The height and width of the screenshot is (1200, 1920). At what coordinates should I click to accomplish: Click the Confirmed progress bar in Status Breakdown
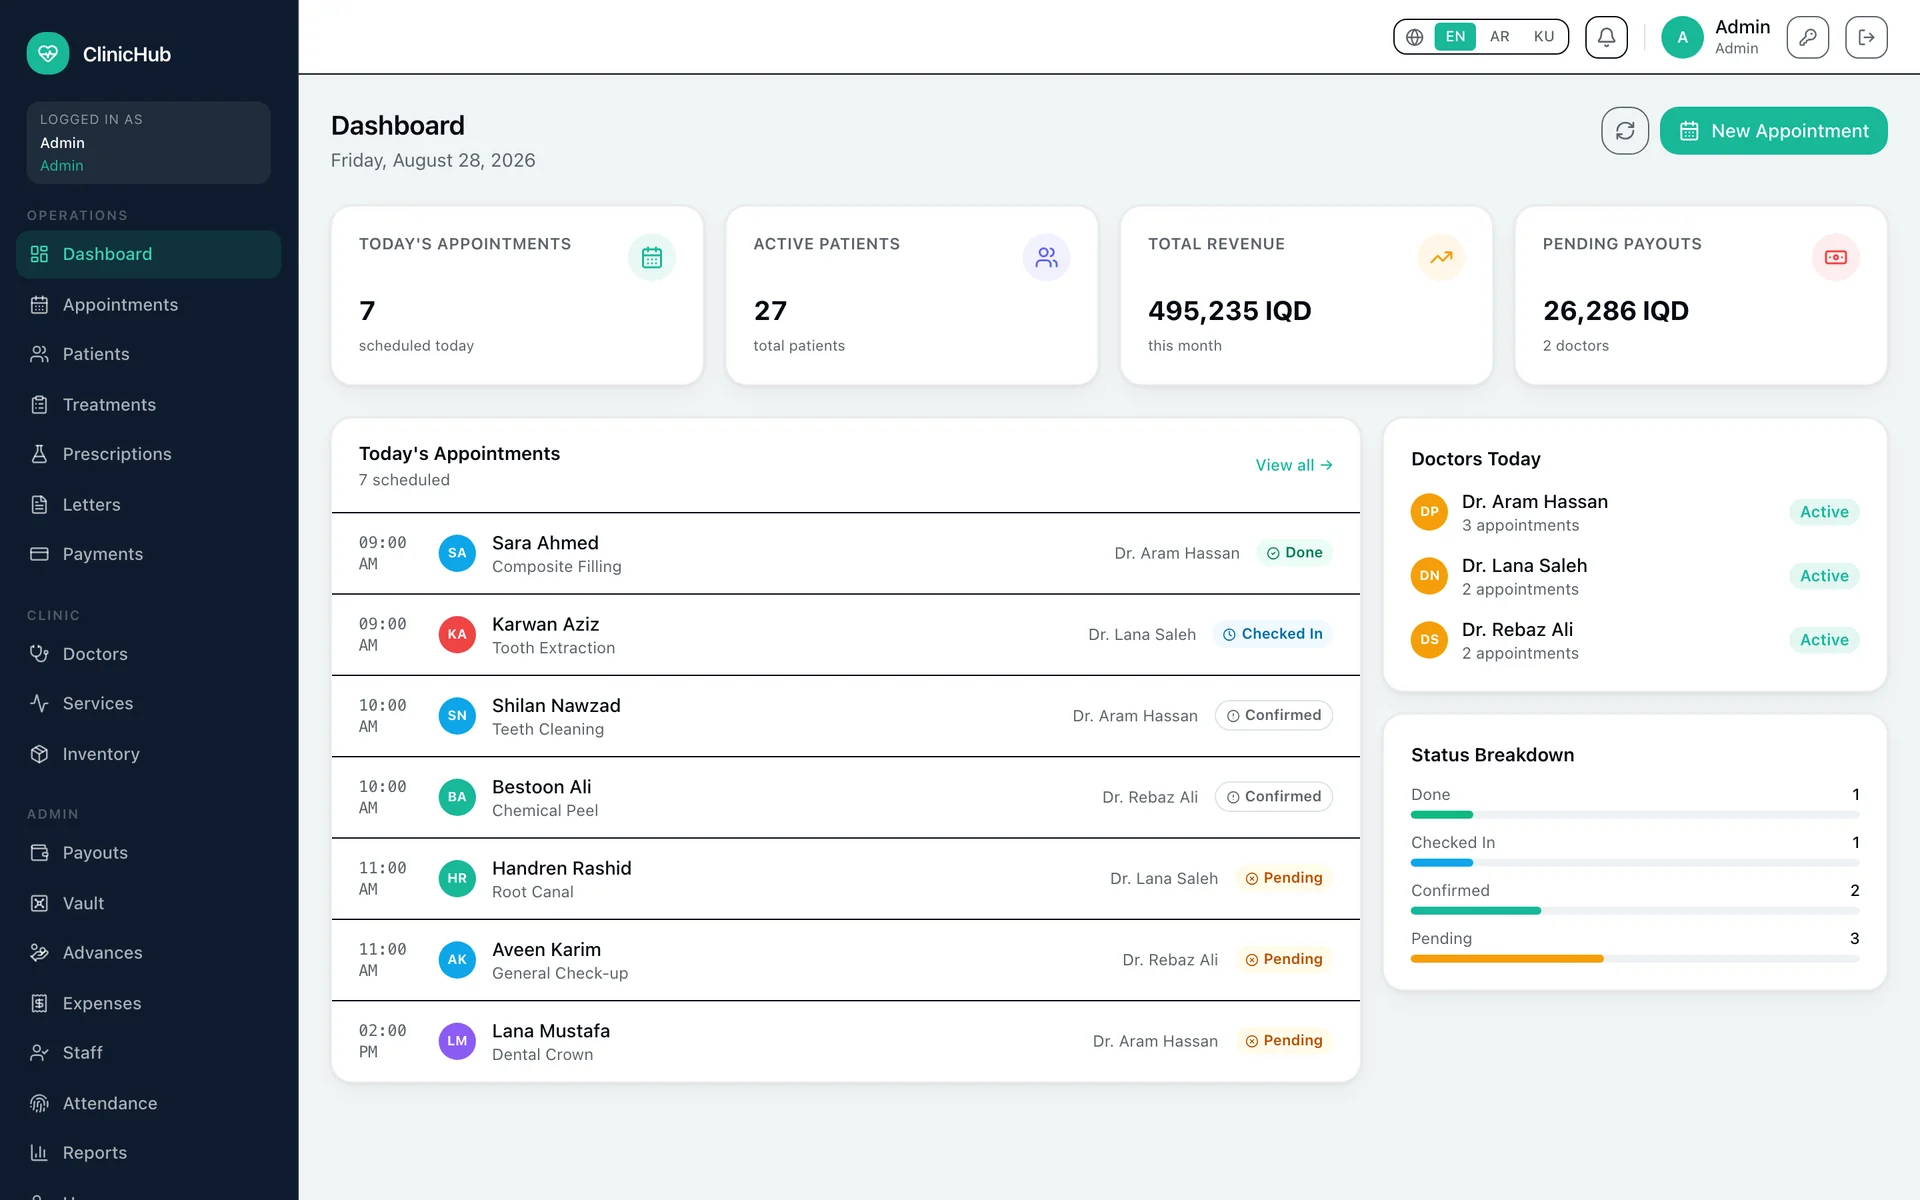[1635, 911]
